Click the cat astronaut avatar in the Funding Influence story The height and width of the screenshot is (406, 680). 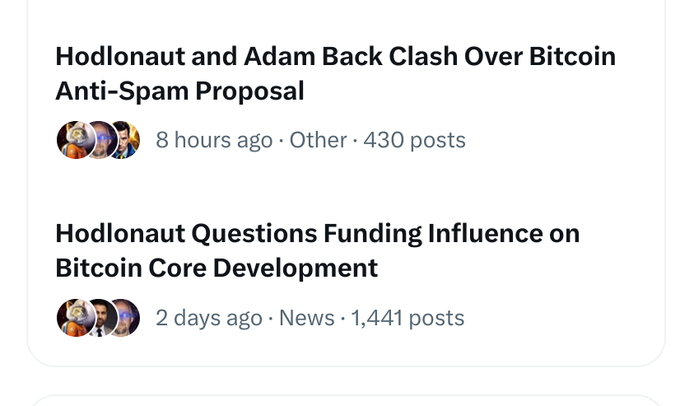(x=72, y=318)
